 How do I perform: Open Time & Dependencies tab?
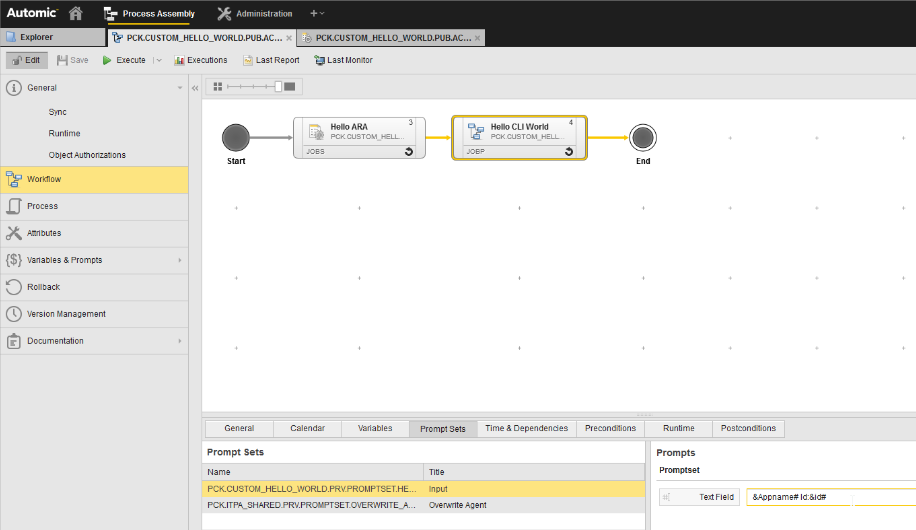coord(526,428)
